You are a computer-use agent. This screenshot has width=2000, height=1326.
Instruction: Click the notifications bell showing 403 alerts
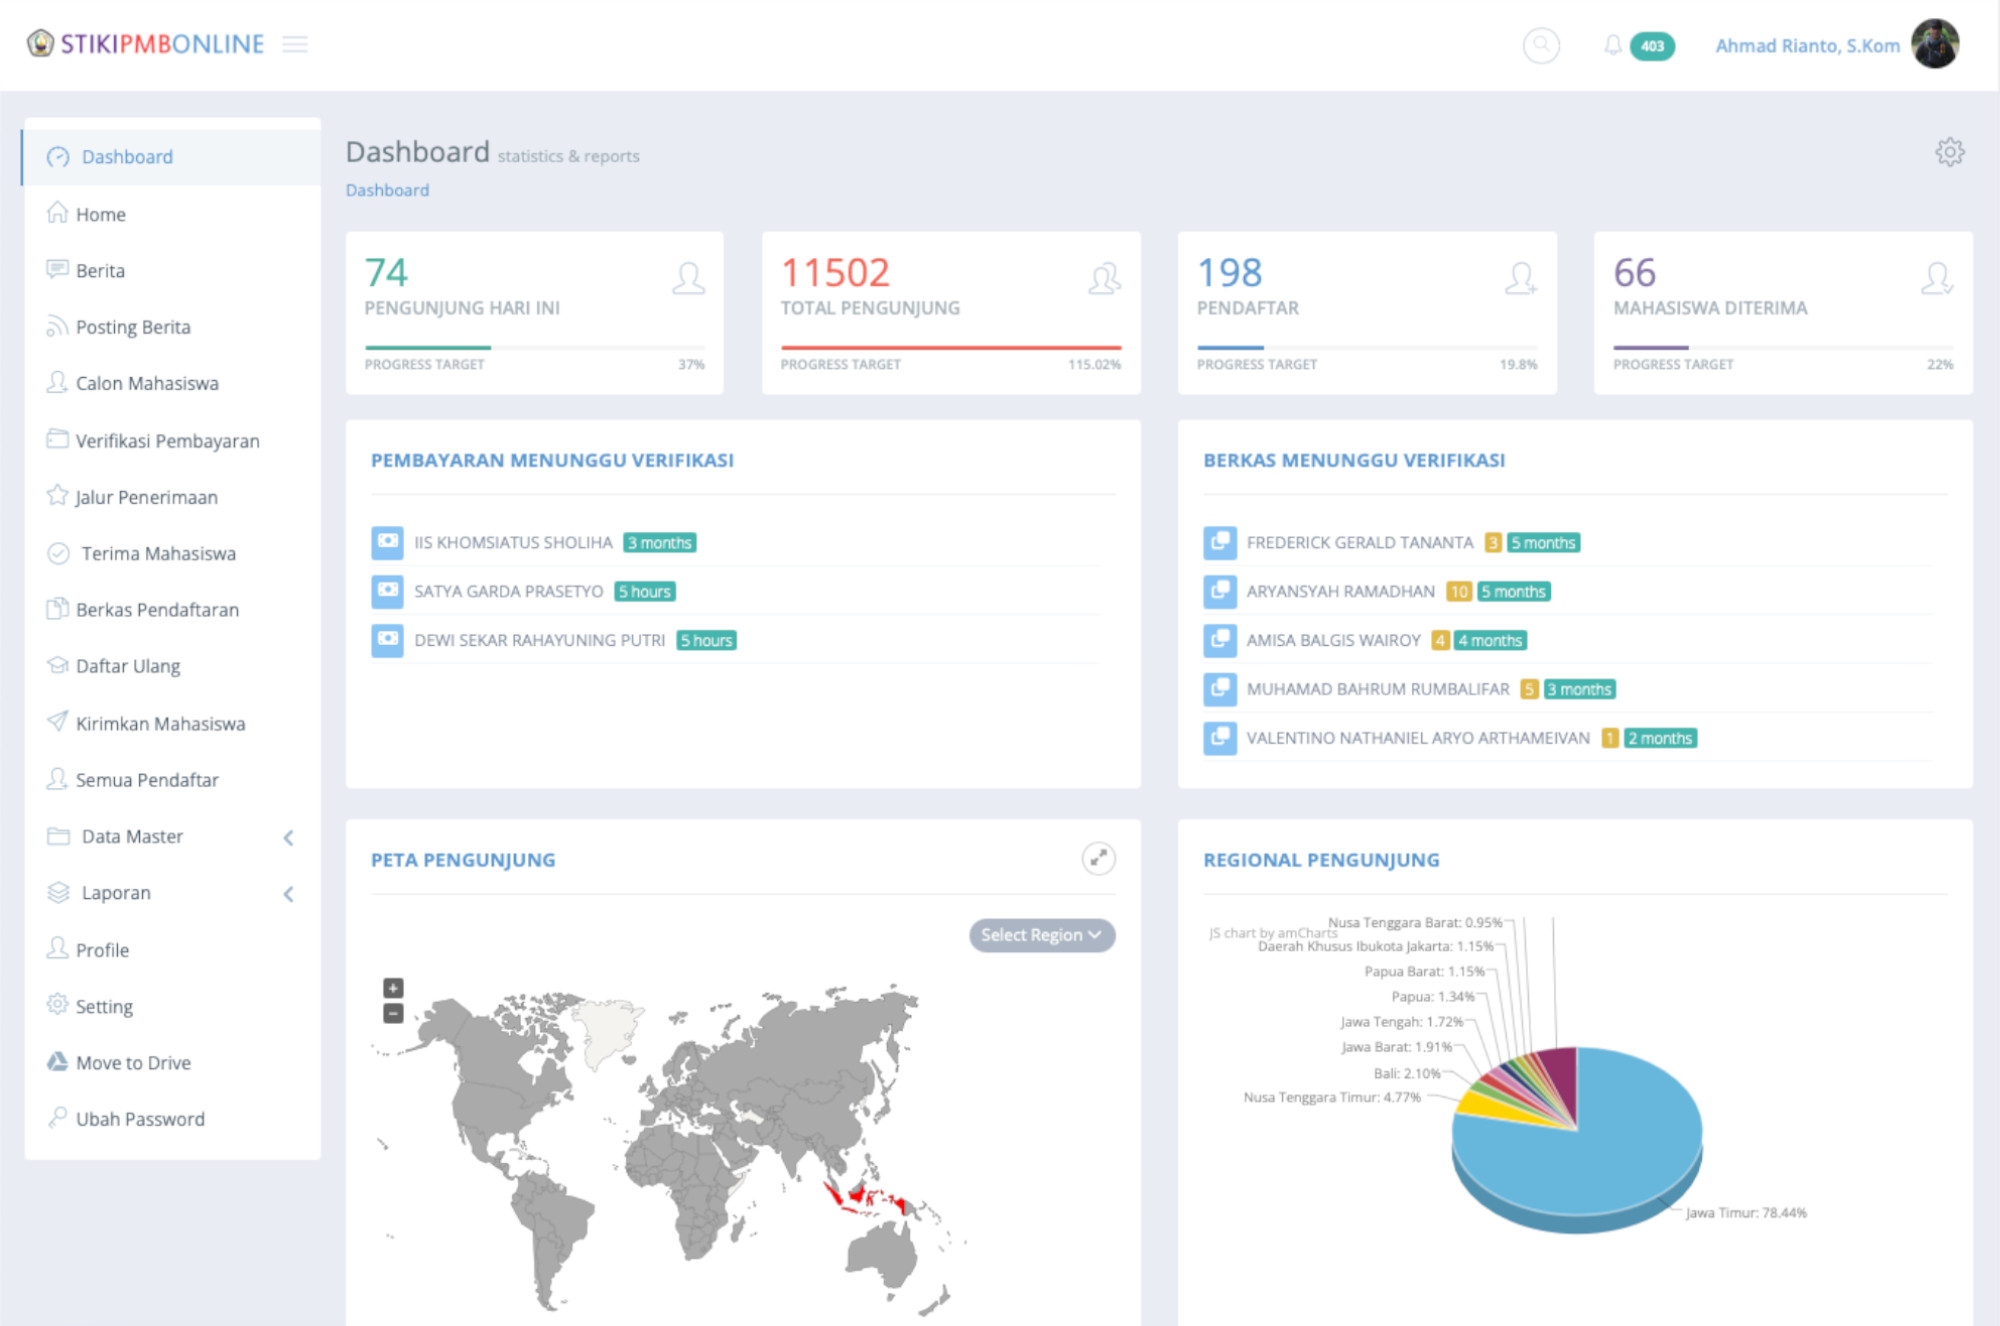1614,45
